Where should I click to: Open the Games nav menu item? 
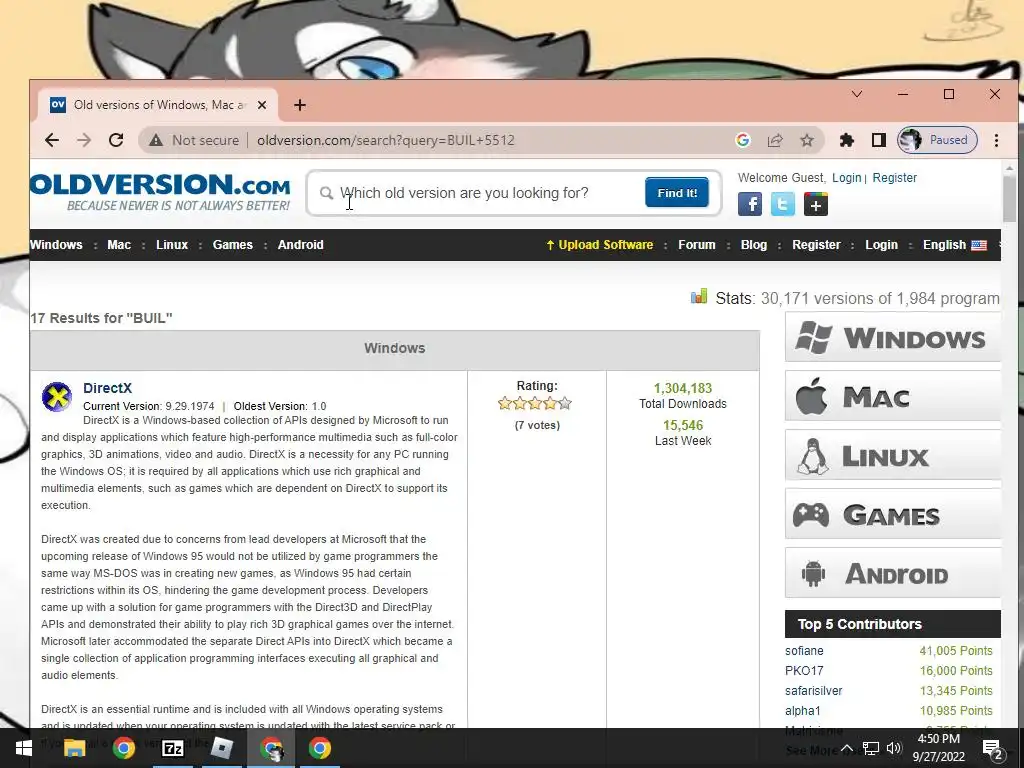pos(232,245)
